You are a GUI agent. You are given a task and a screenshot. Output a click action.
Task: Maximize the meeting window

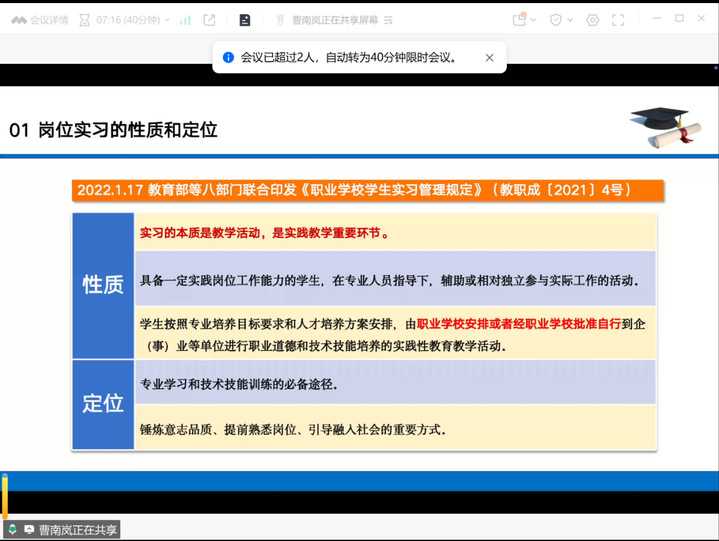(x=679, y=18)
